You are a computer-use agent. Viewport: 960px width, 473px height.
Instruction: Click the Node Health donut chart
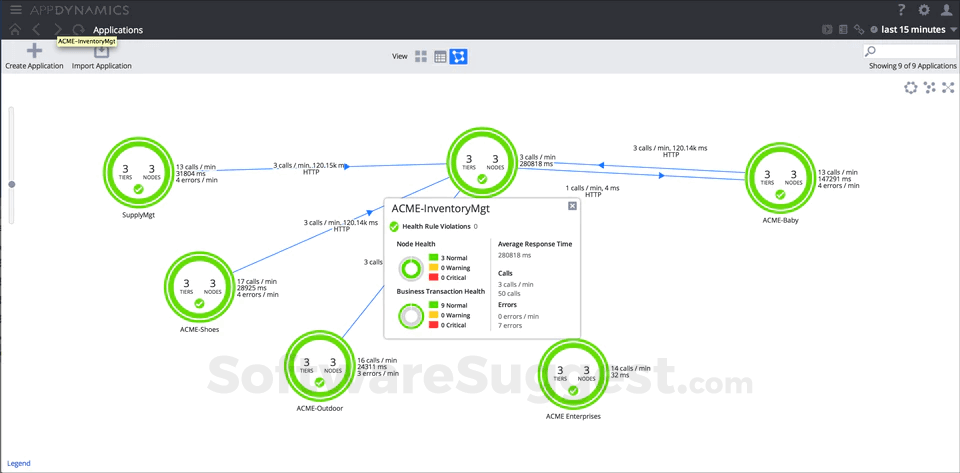pos(410,268)
